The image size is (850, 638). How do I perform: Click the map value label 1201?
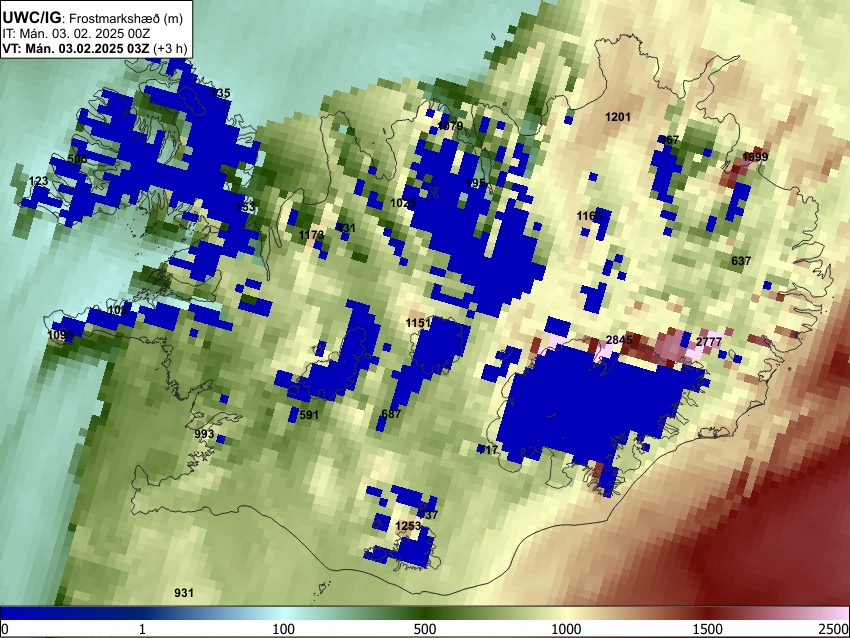[x=617, y=117]
